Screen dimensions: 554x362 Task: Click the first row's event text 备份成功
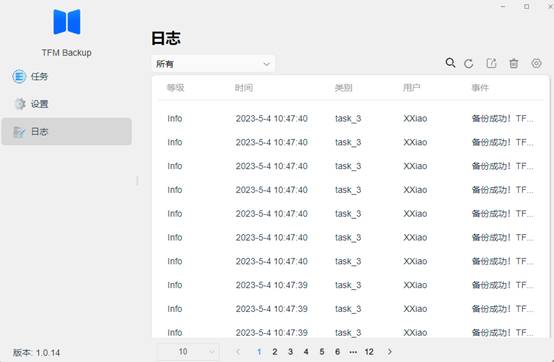[502, 118]
